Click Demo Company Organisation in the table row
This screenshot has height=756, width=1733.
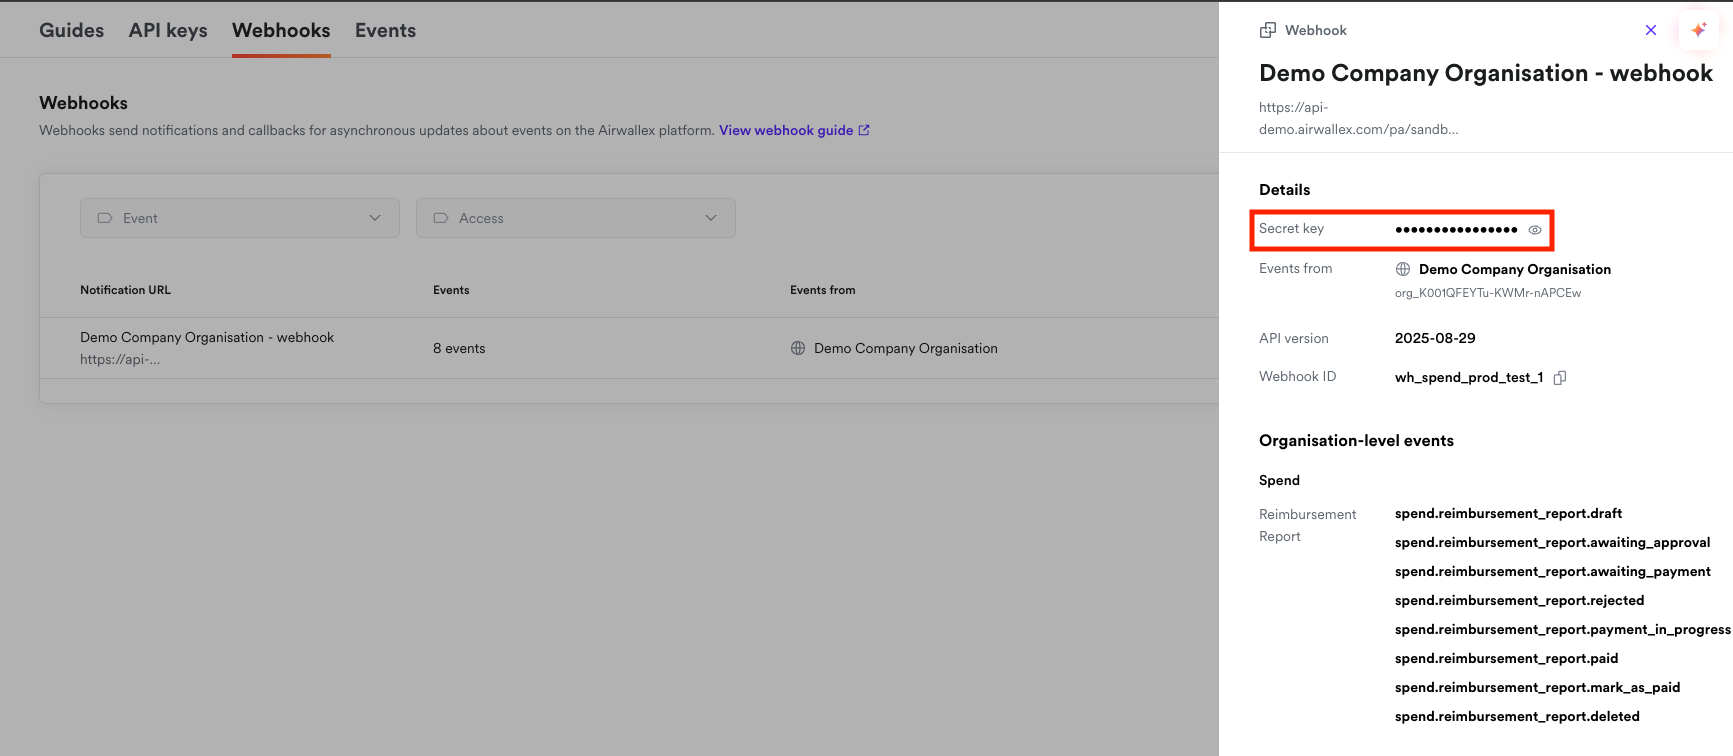[x=906, y=348]
